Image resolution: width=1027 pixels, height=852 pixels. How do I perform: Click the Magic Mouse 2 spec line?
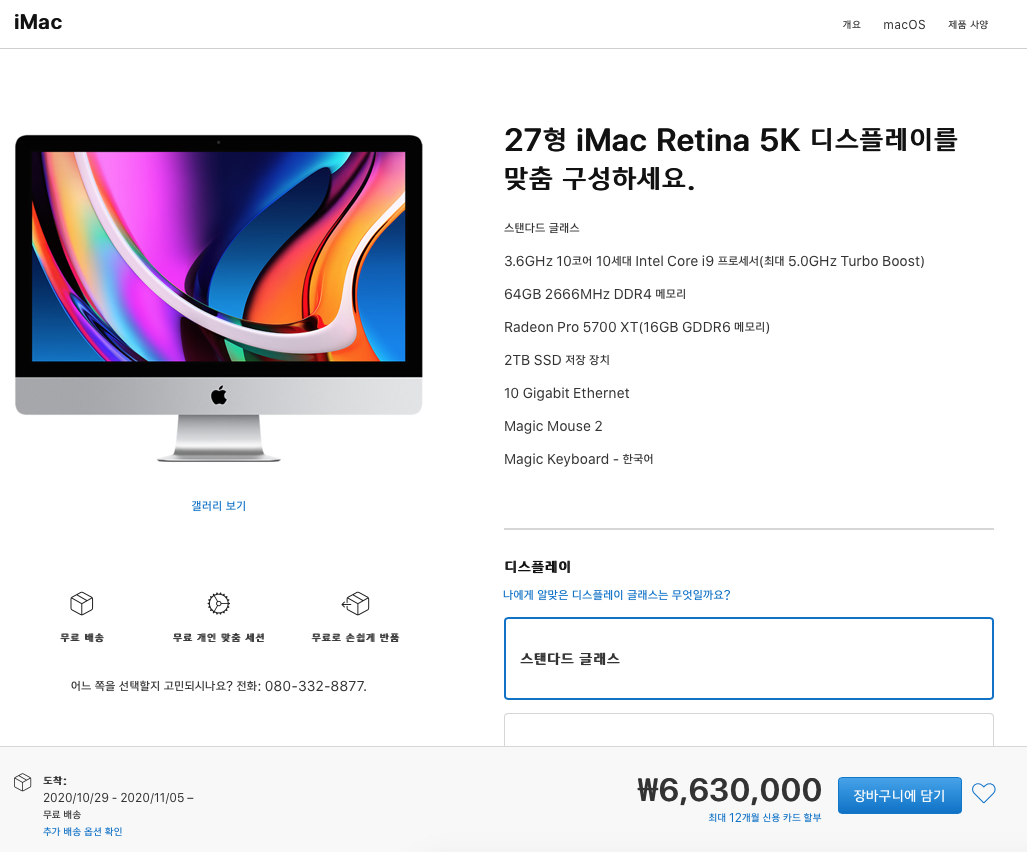pos(553,426)
